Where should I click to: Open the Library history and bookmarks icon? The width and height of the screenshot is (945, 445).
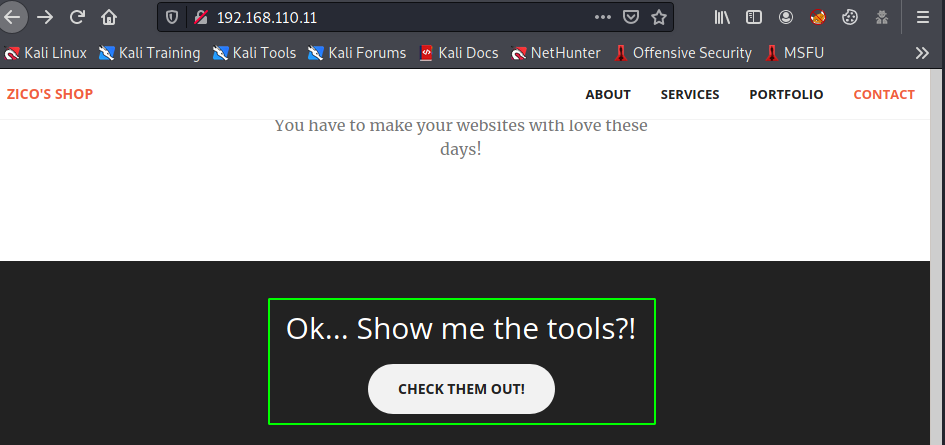tap(722, 17)
